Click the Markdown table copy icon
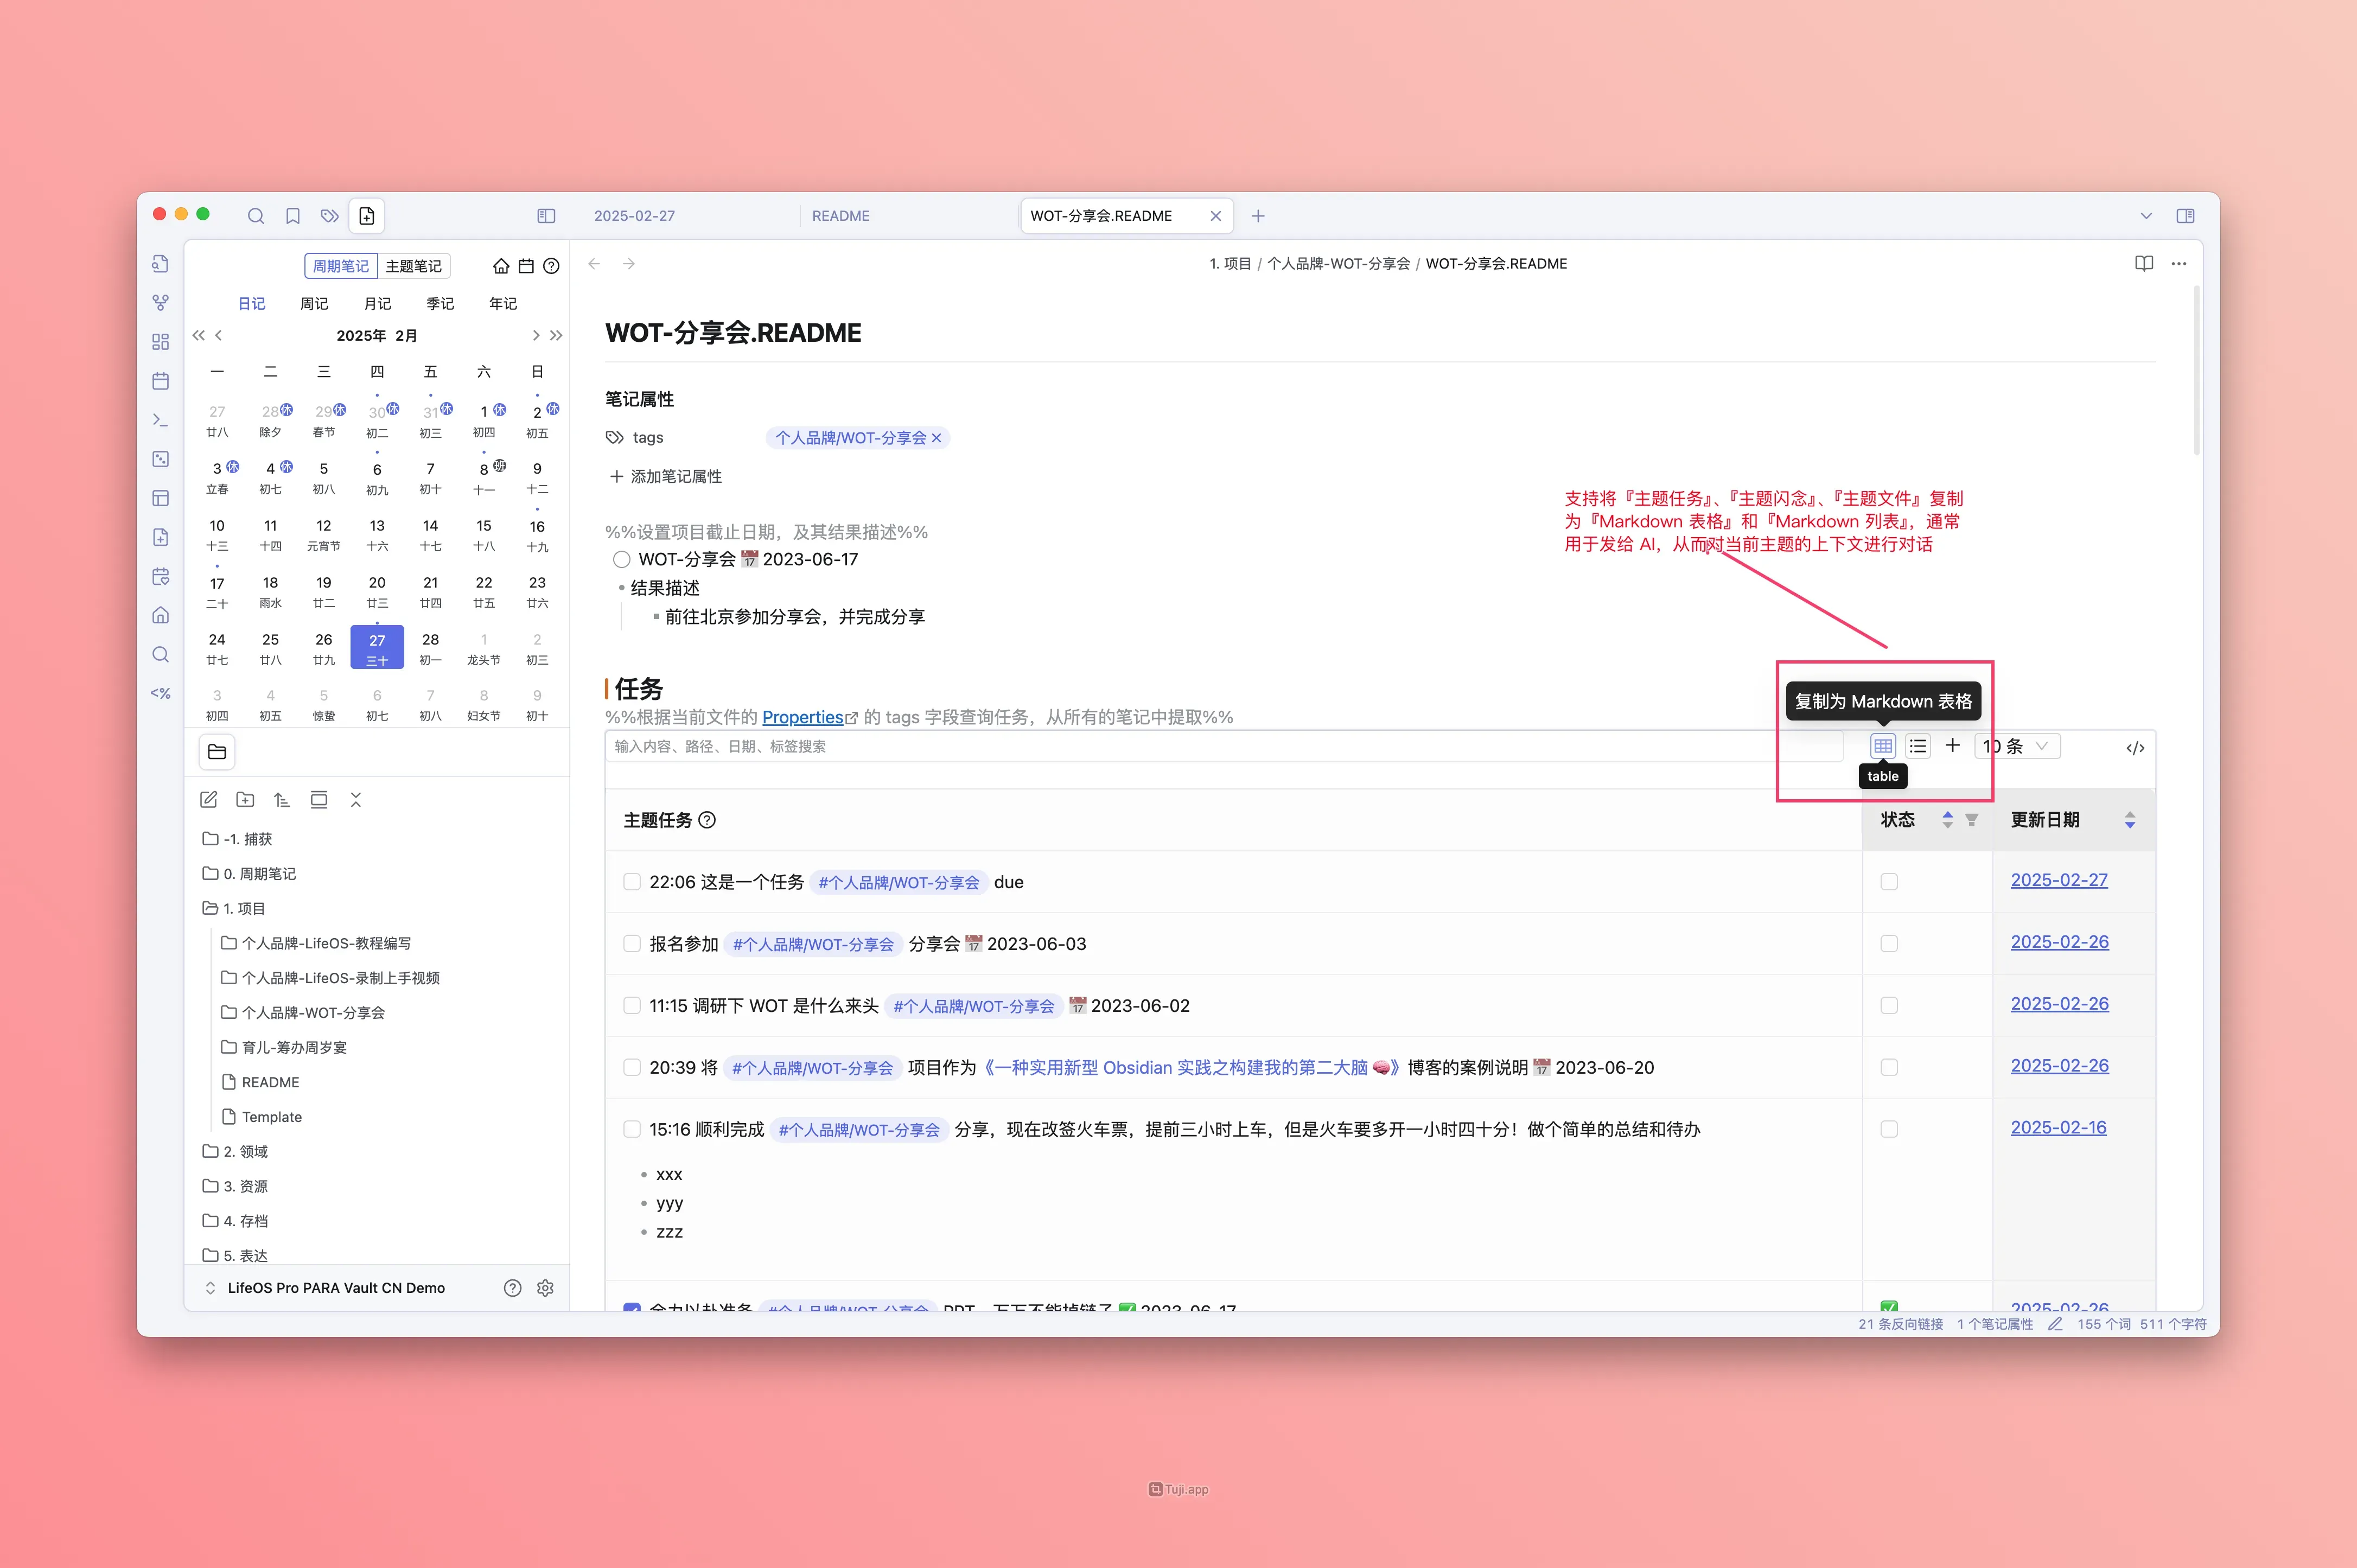 click(1882, 746)
